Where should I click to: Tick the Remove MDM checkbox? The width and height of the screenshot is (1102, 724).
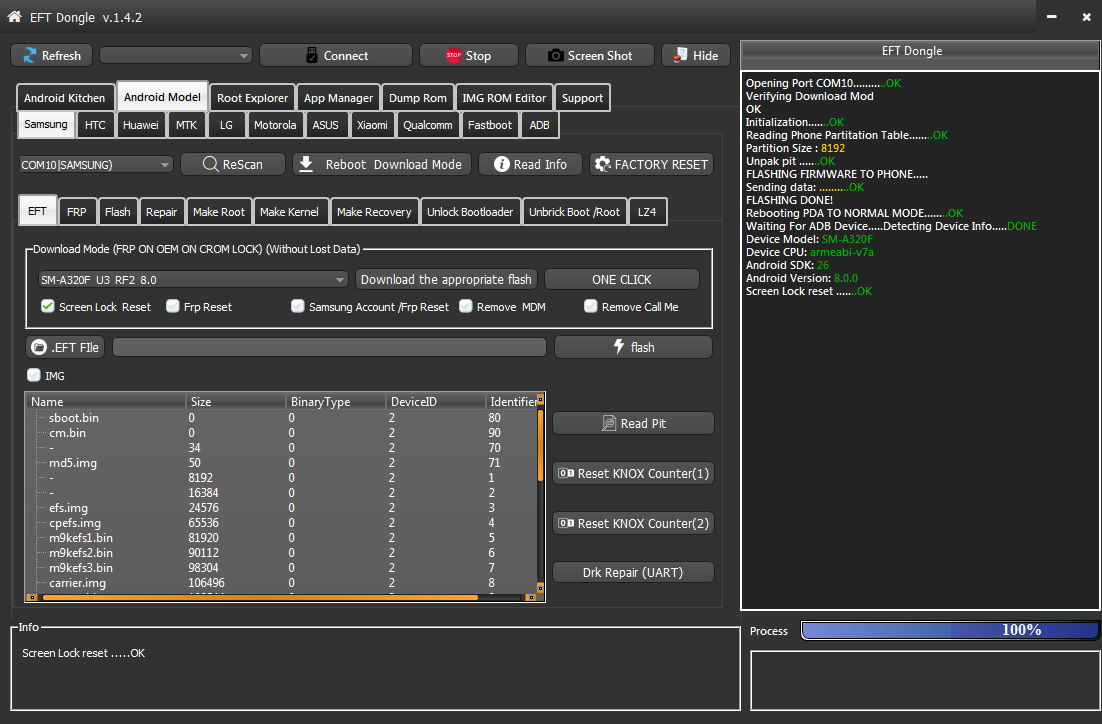466,306
